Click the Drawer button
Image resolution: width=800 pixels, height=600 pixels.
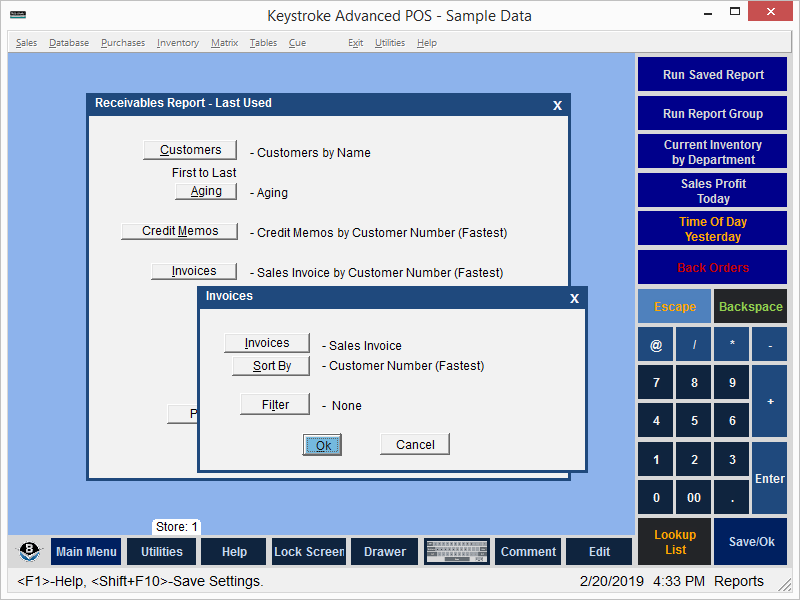(x=385, y=552)
